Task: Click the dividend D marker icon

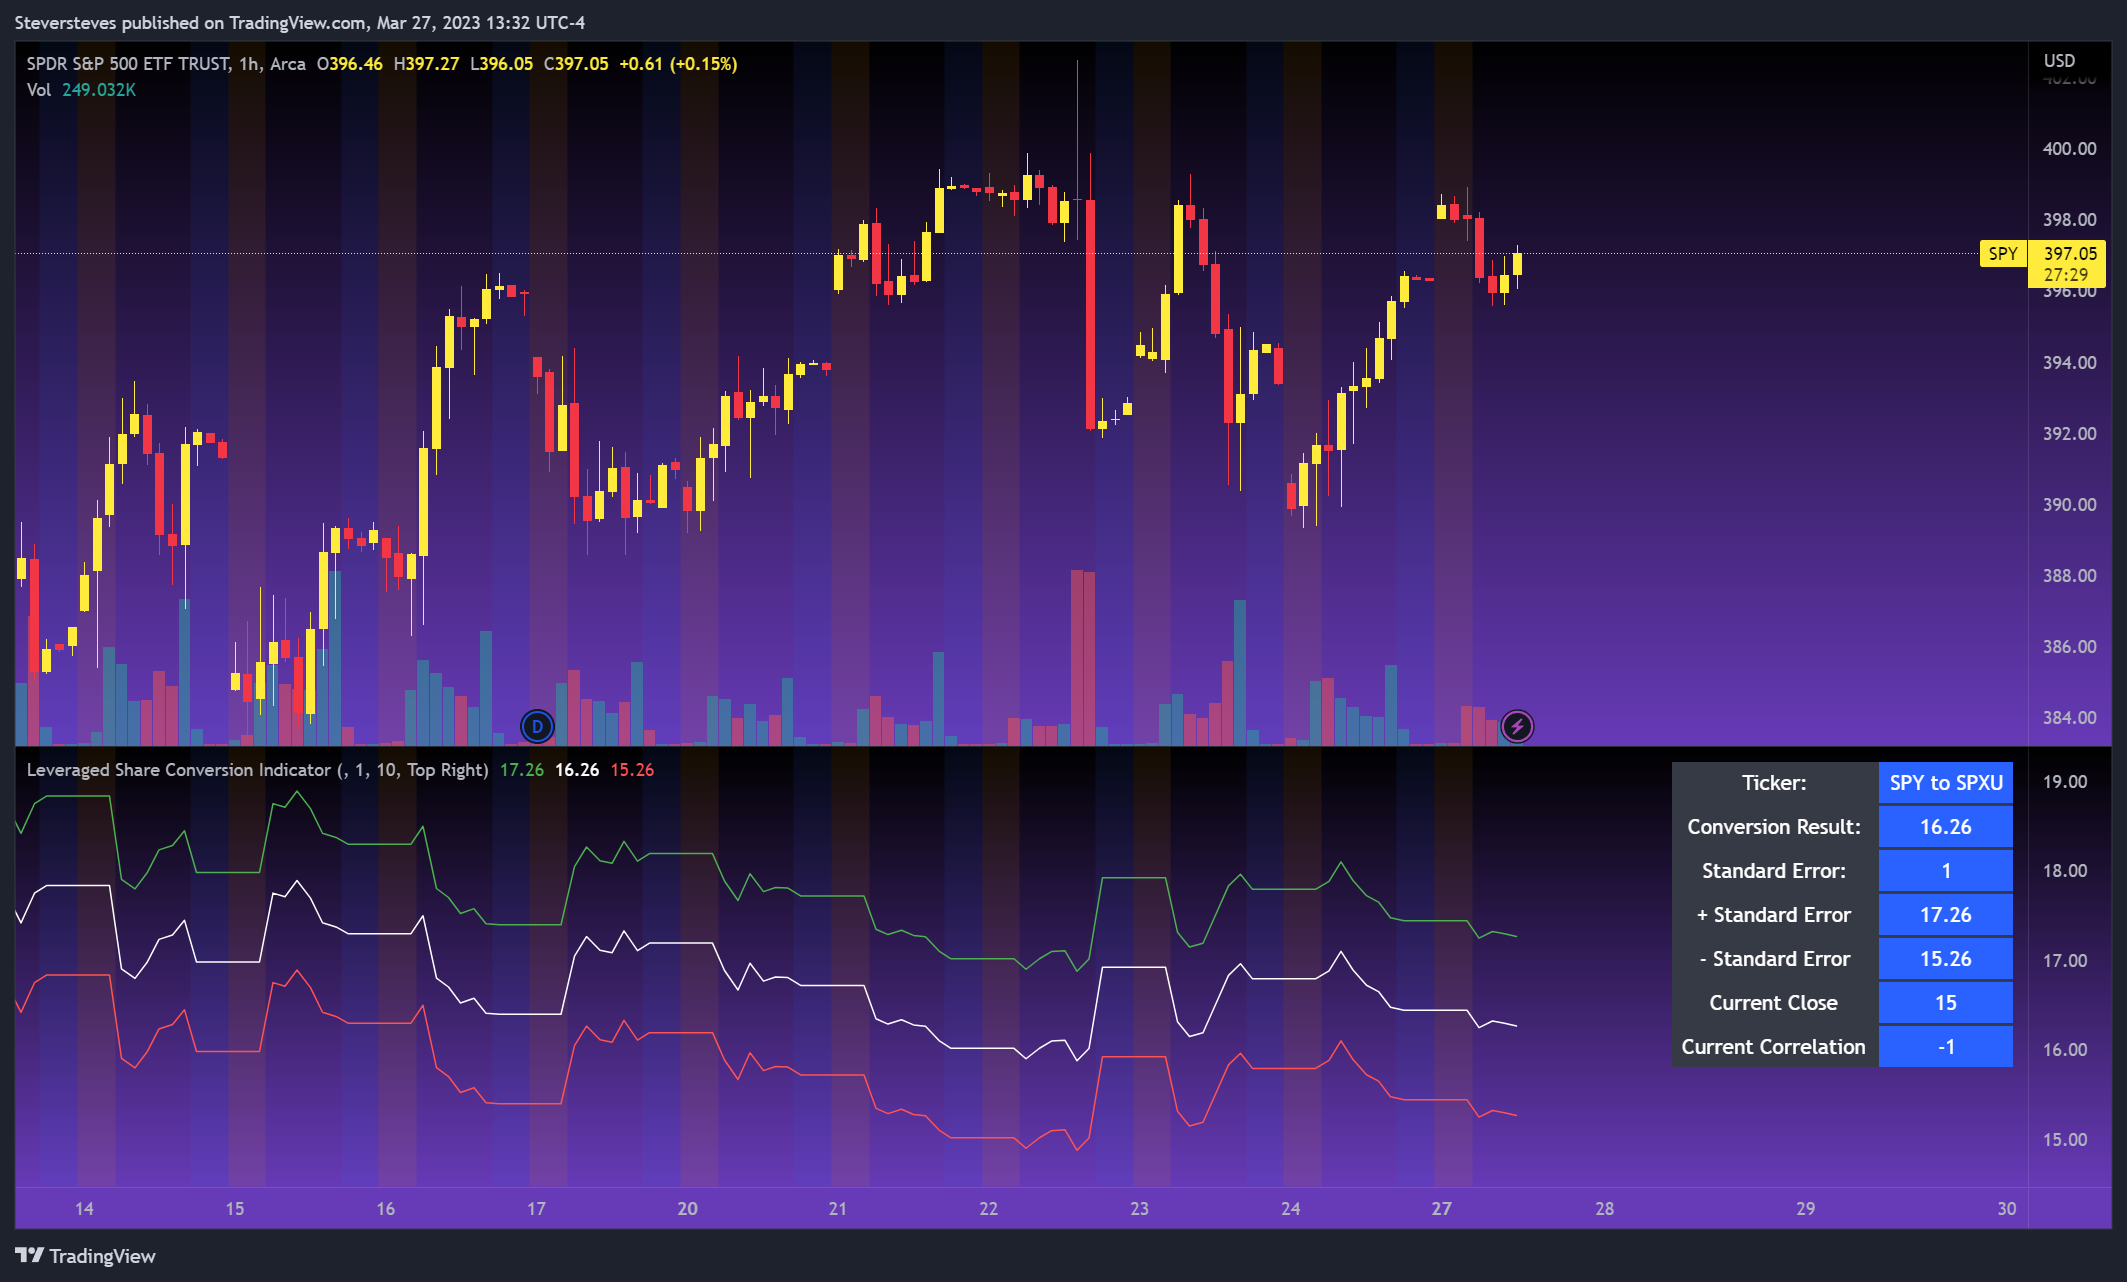Action: coord(537,726)
